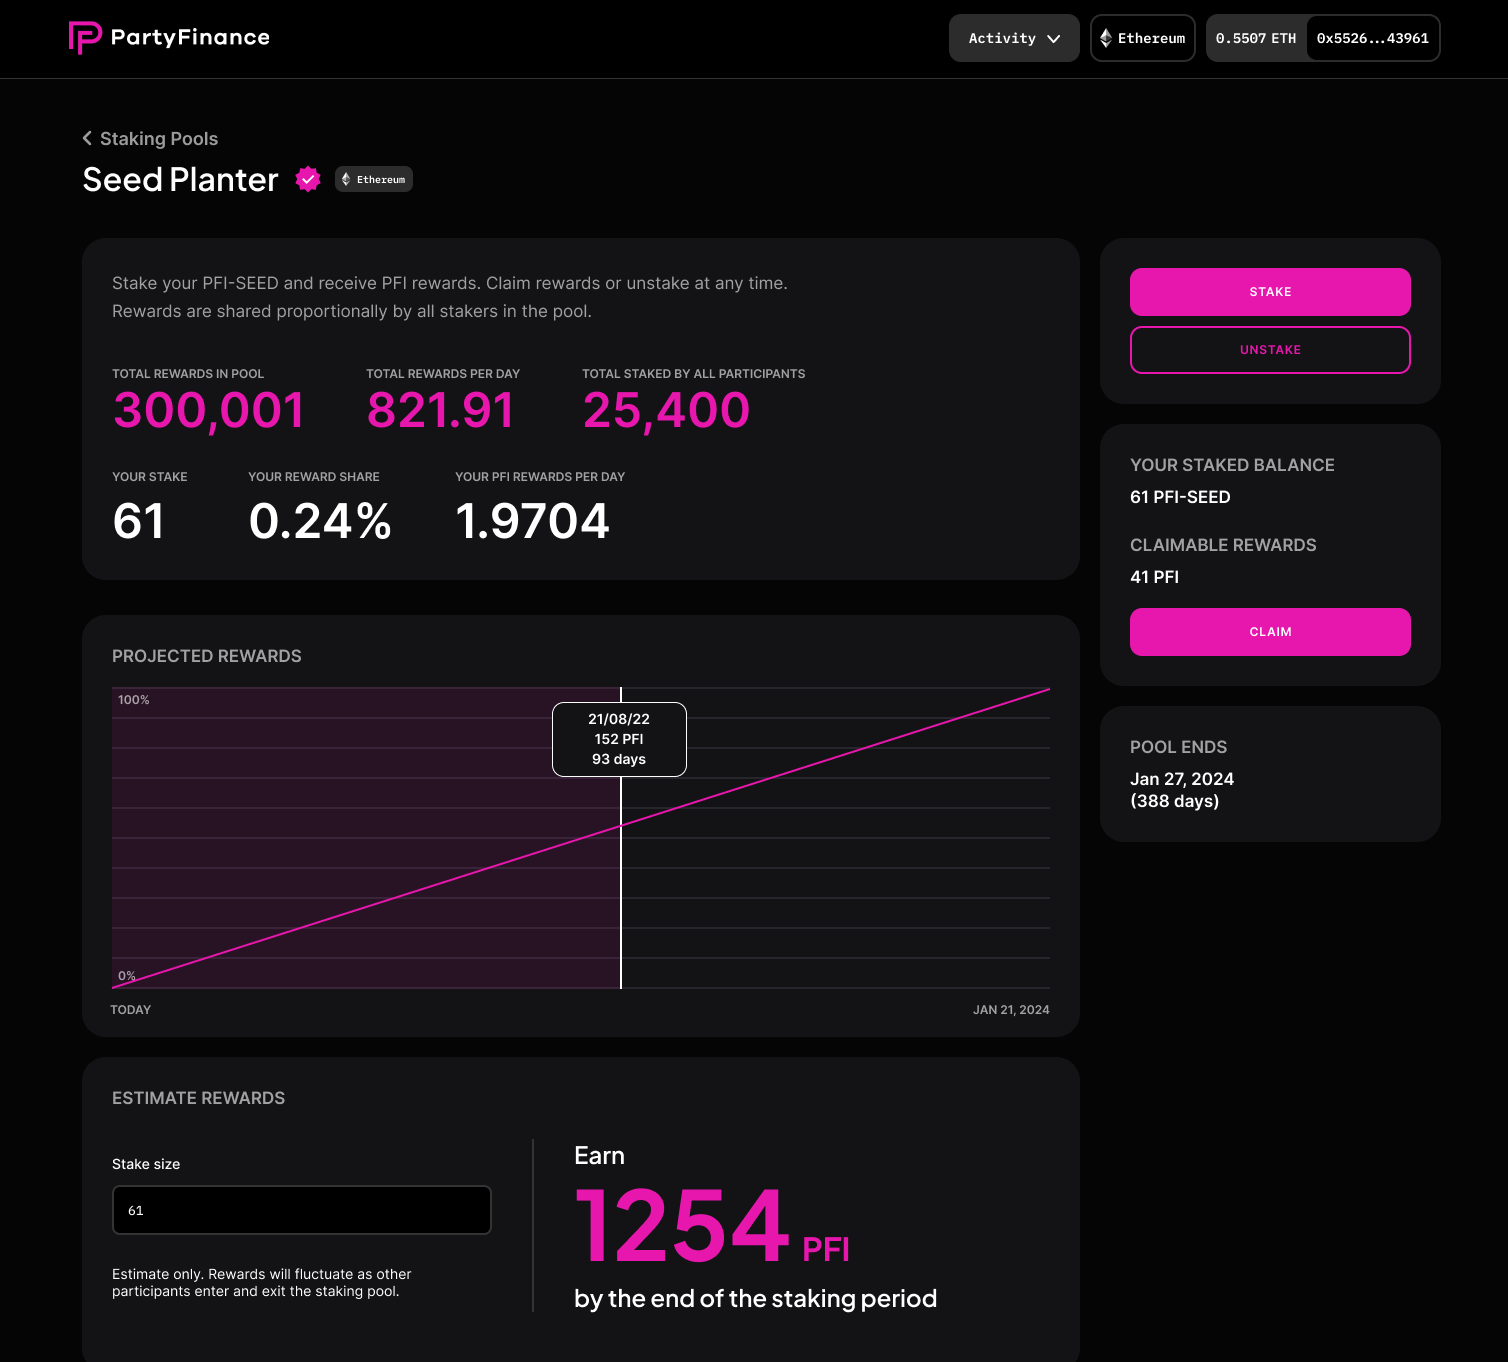Viewport: 1508px width, 1362px height.
Task: Click the CLAIM rewards button
Action: tap(1270, 632)
